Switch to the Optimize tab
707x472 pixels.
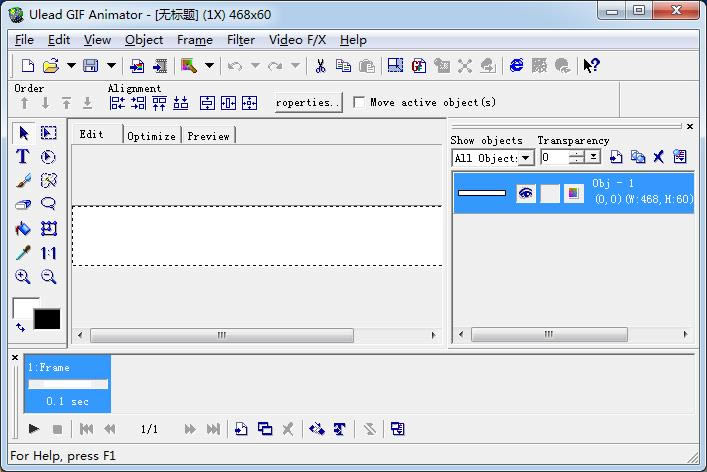pyautogui.click(x=152, y=136)
